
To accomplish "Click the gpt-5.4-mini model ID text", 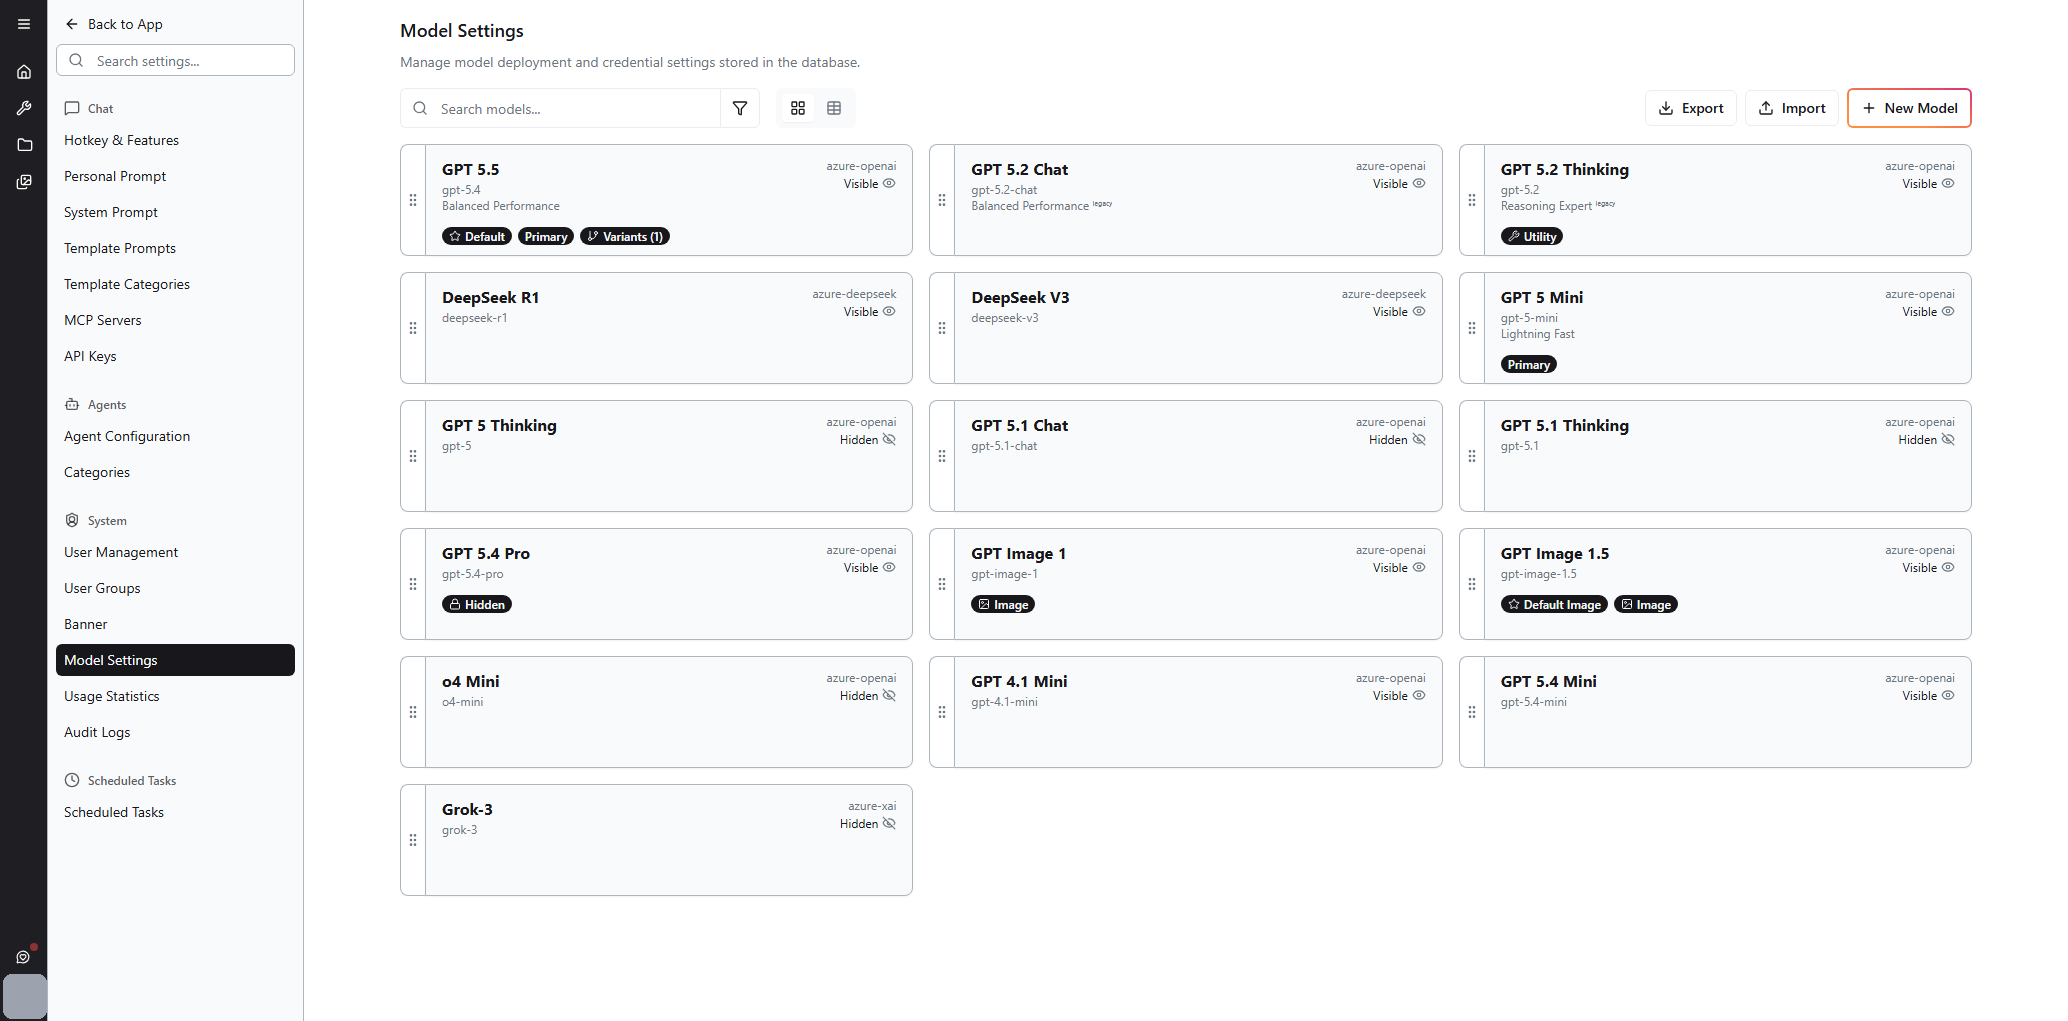I will pyautogui.click(x=1533, y=702).
